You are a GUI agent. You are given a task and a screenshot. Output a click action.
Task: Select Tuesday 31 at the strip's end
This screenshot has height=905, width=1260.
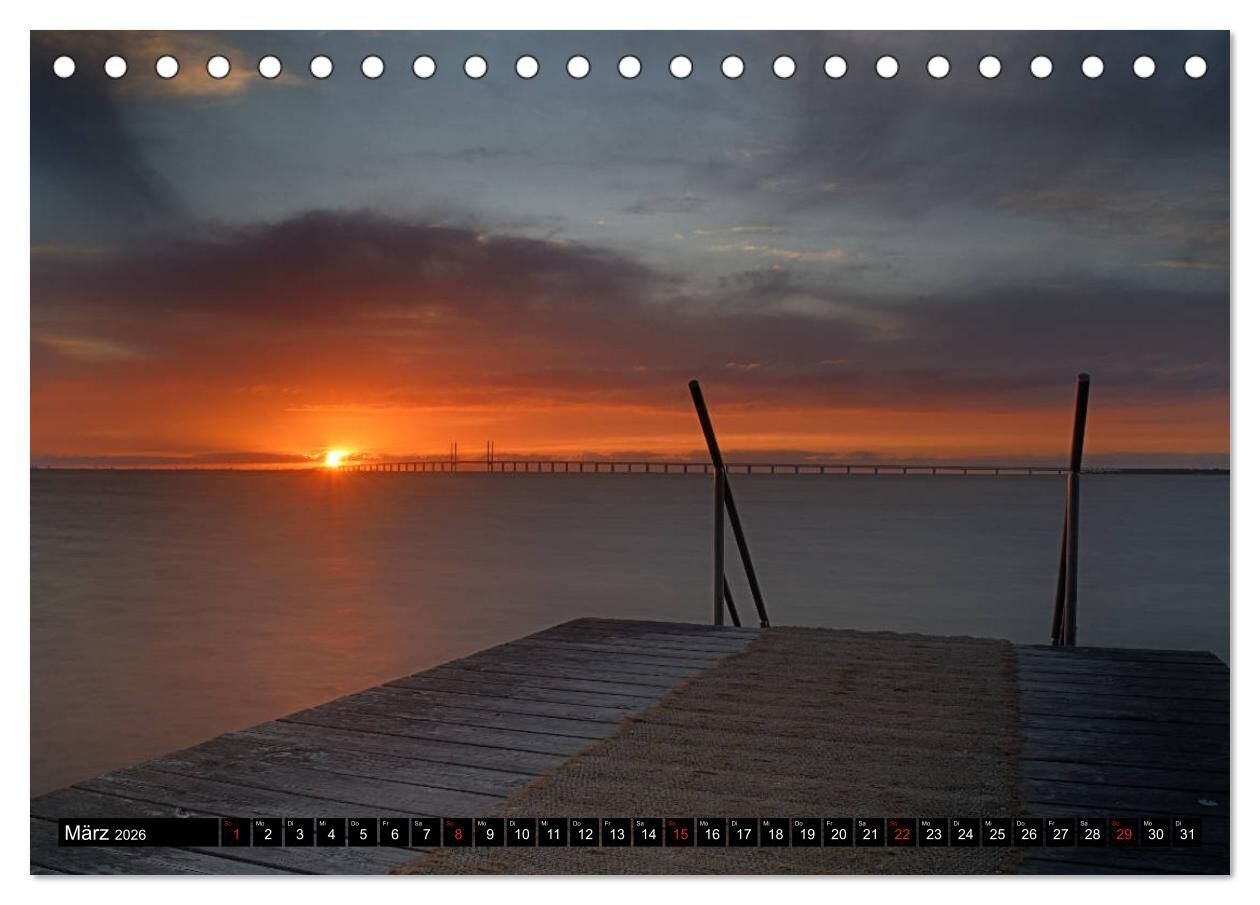(1187, 833)
